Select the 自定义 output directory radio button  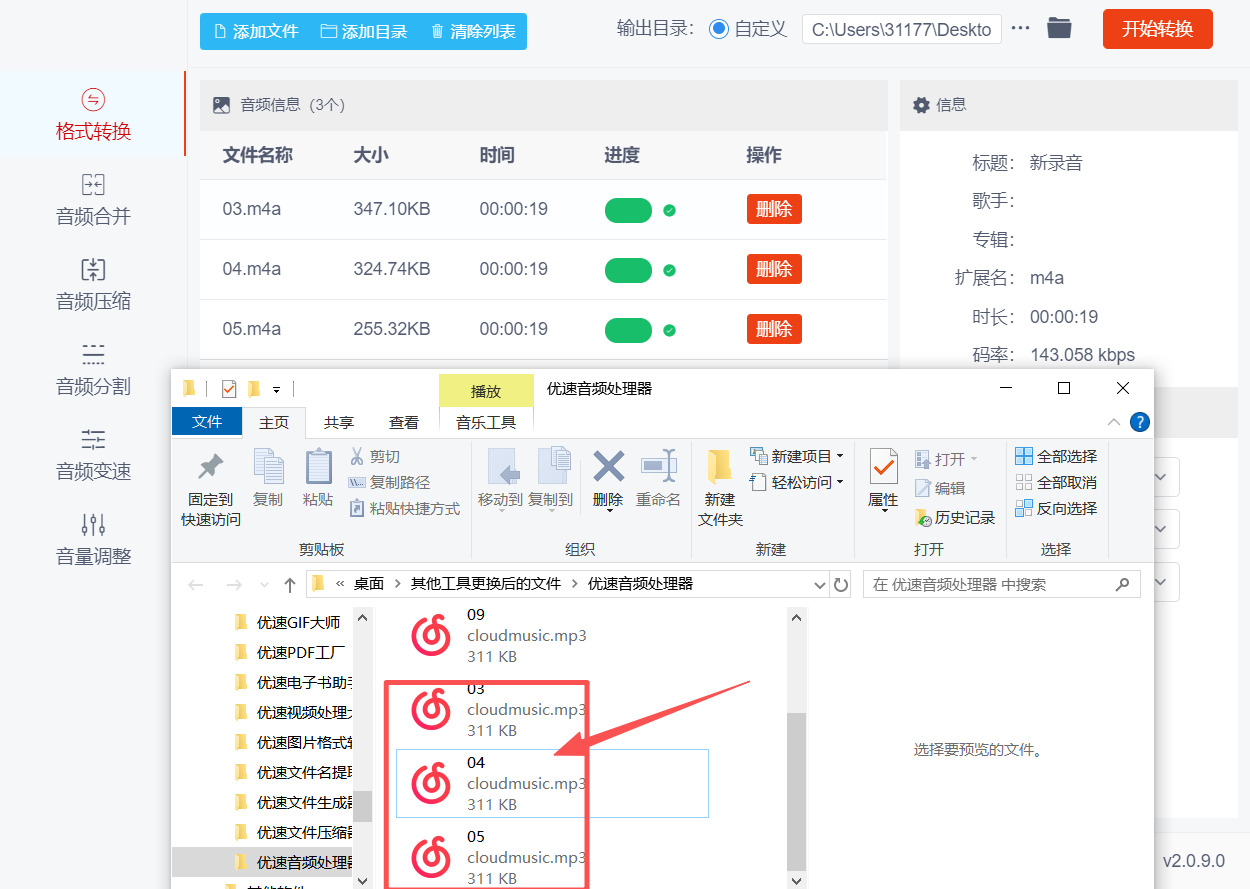click(x=718, y=29)
